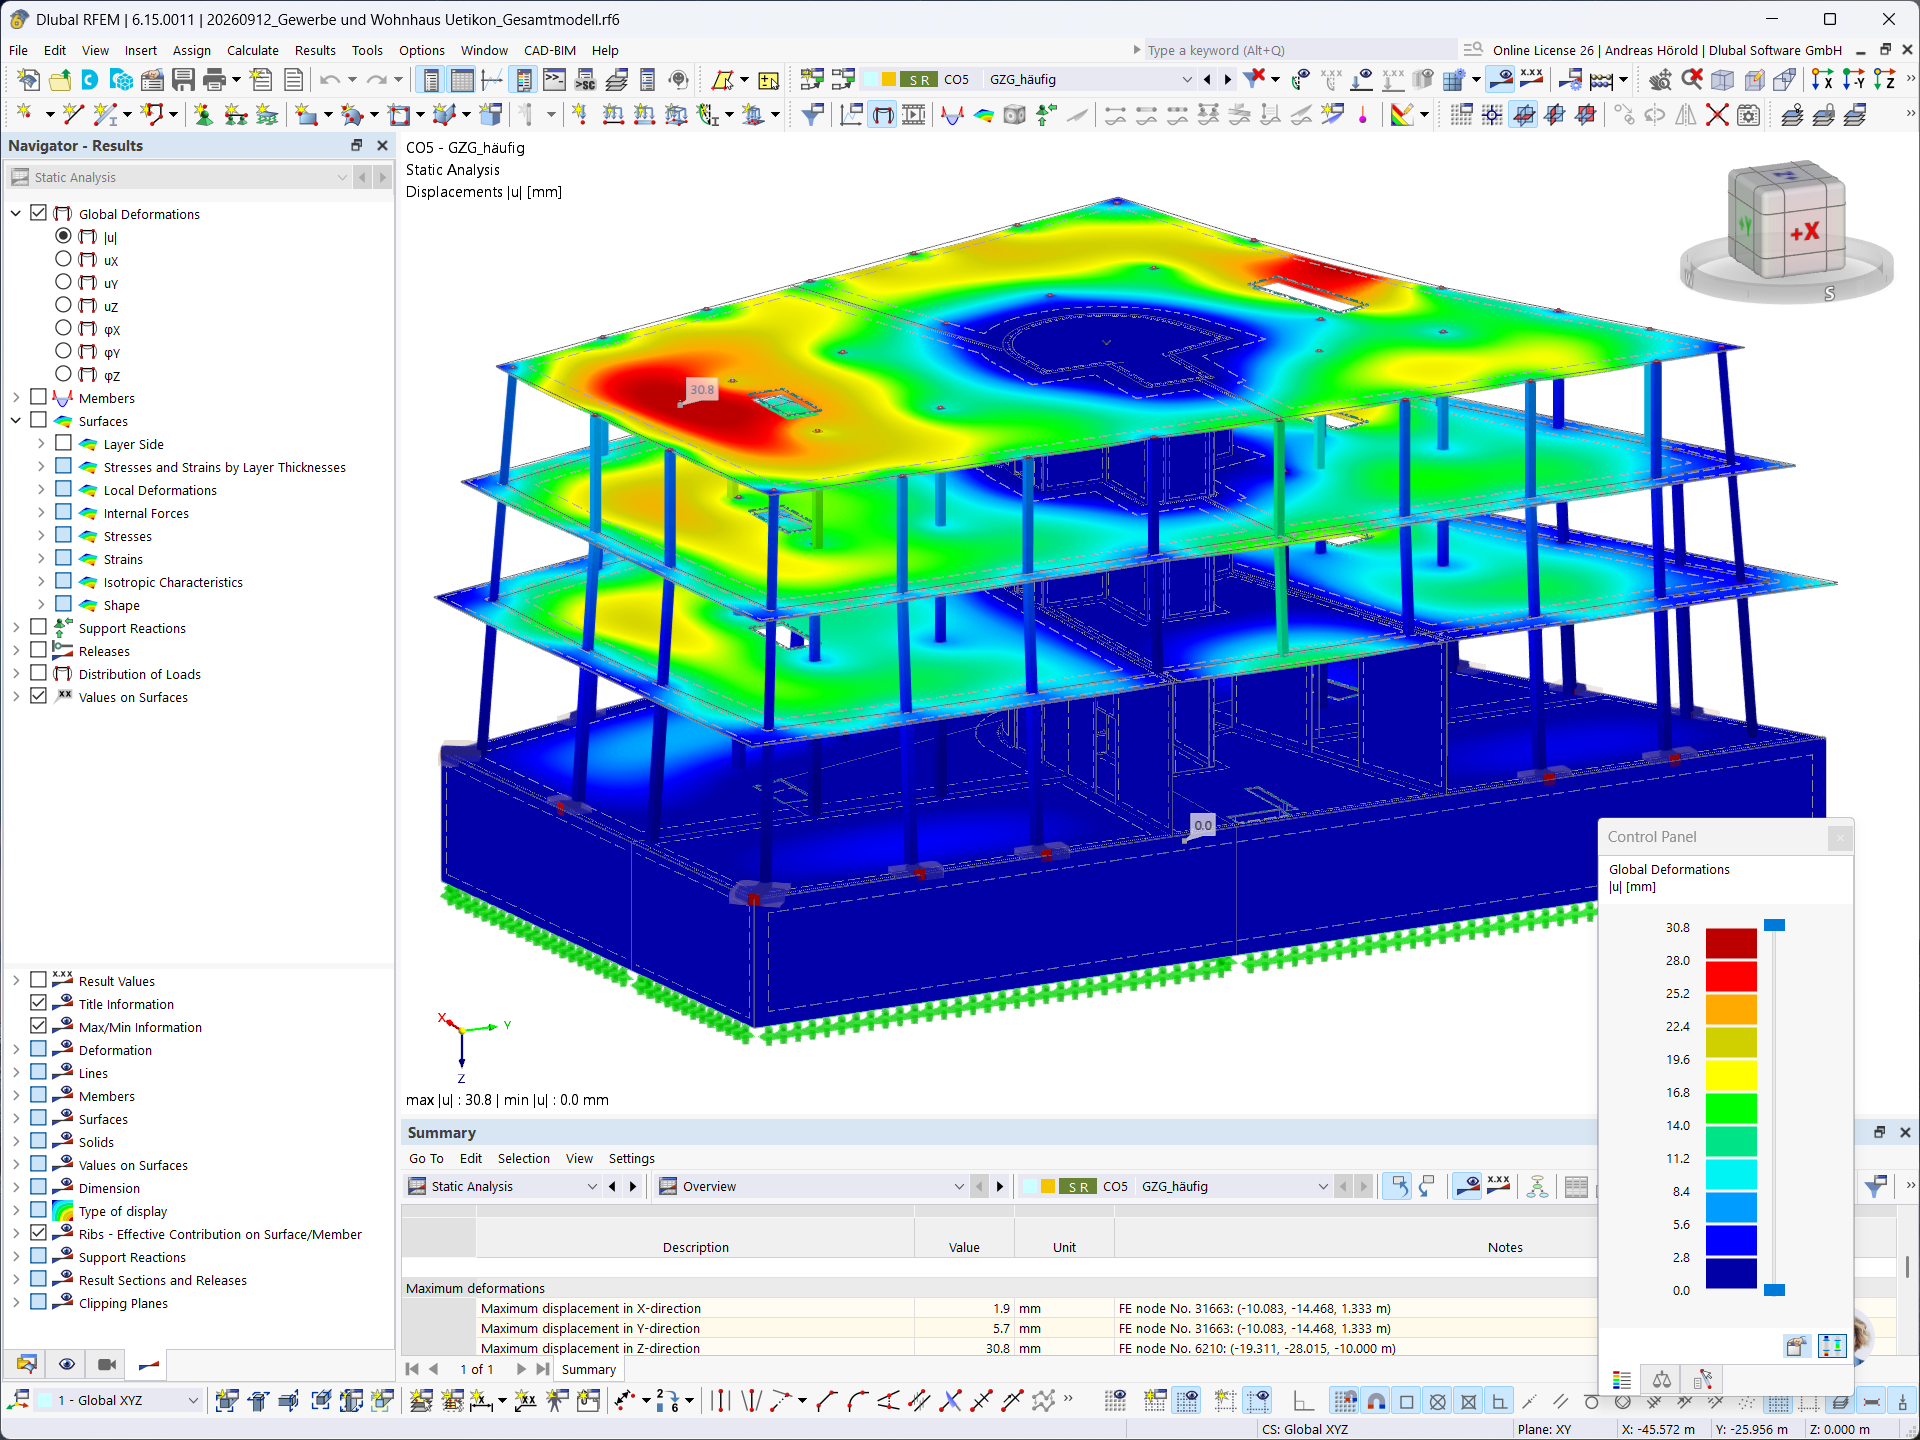Click the red 30.8 color swatch in legend
1920x1440 pixels.
pos(1731,943)
